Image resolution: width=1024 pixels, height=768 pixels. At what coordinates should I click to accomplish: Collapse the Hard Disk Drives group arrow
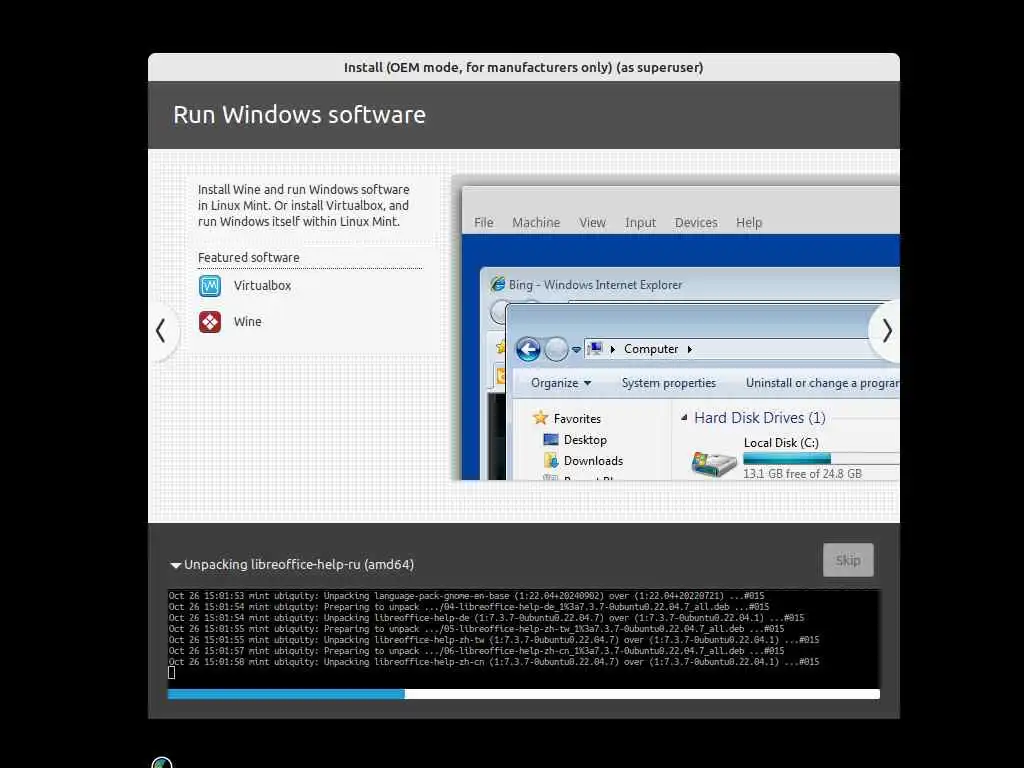[x=684, y=417]
